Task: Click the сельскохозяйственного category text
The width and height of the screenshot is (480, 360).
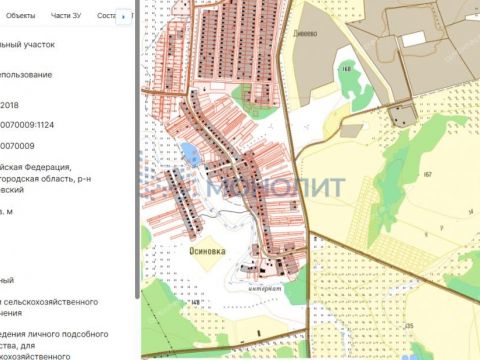Action: (x=51, y=302)
